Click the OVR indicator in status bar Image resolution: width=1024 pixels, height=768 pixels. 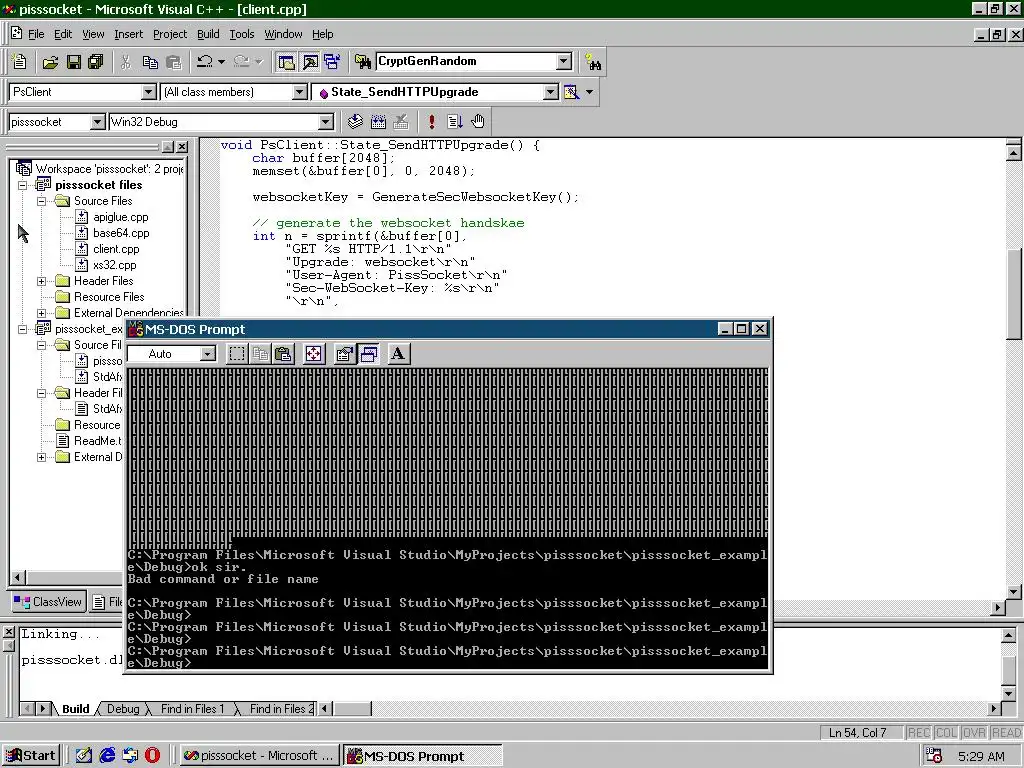[x=974, y=733]
